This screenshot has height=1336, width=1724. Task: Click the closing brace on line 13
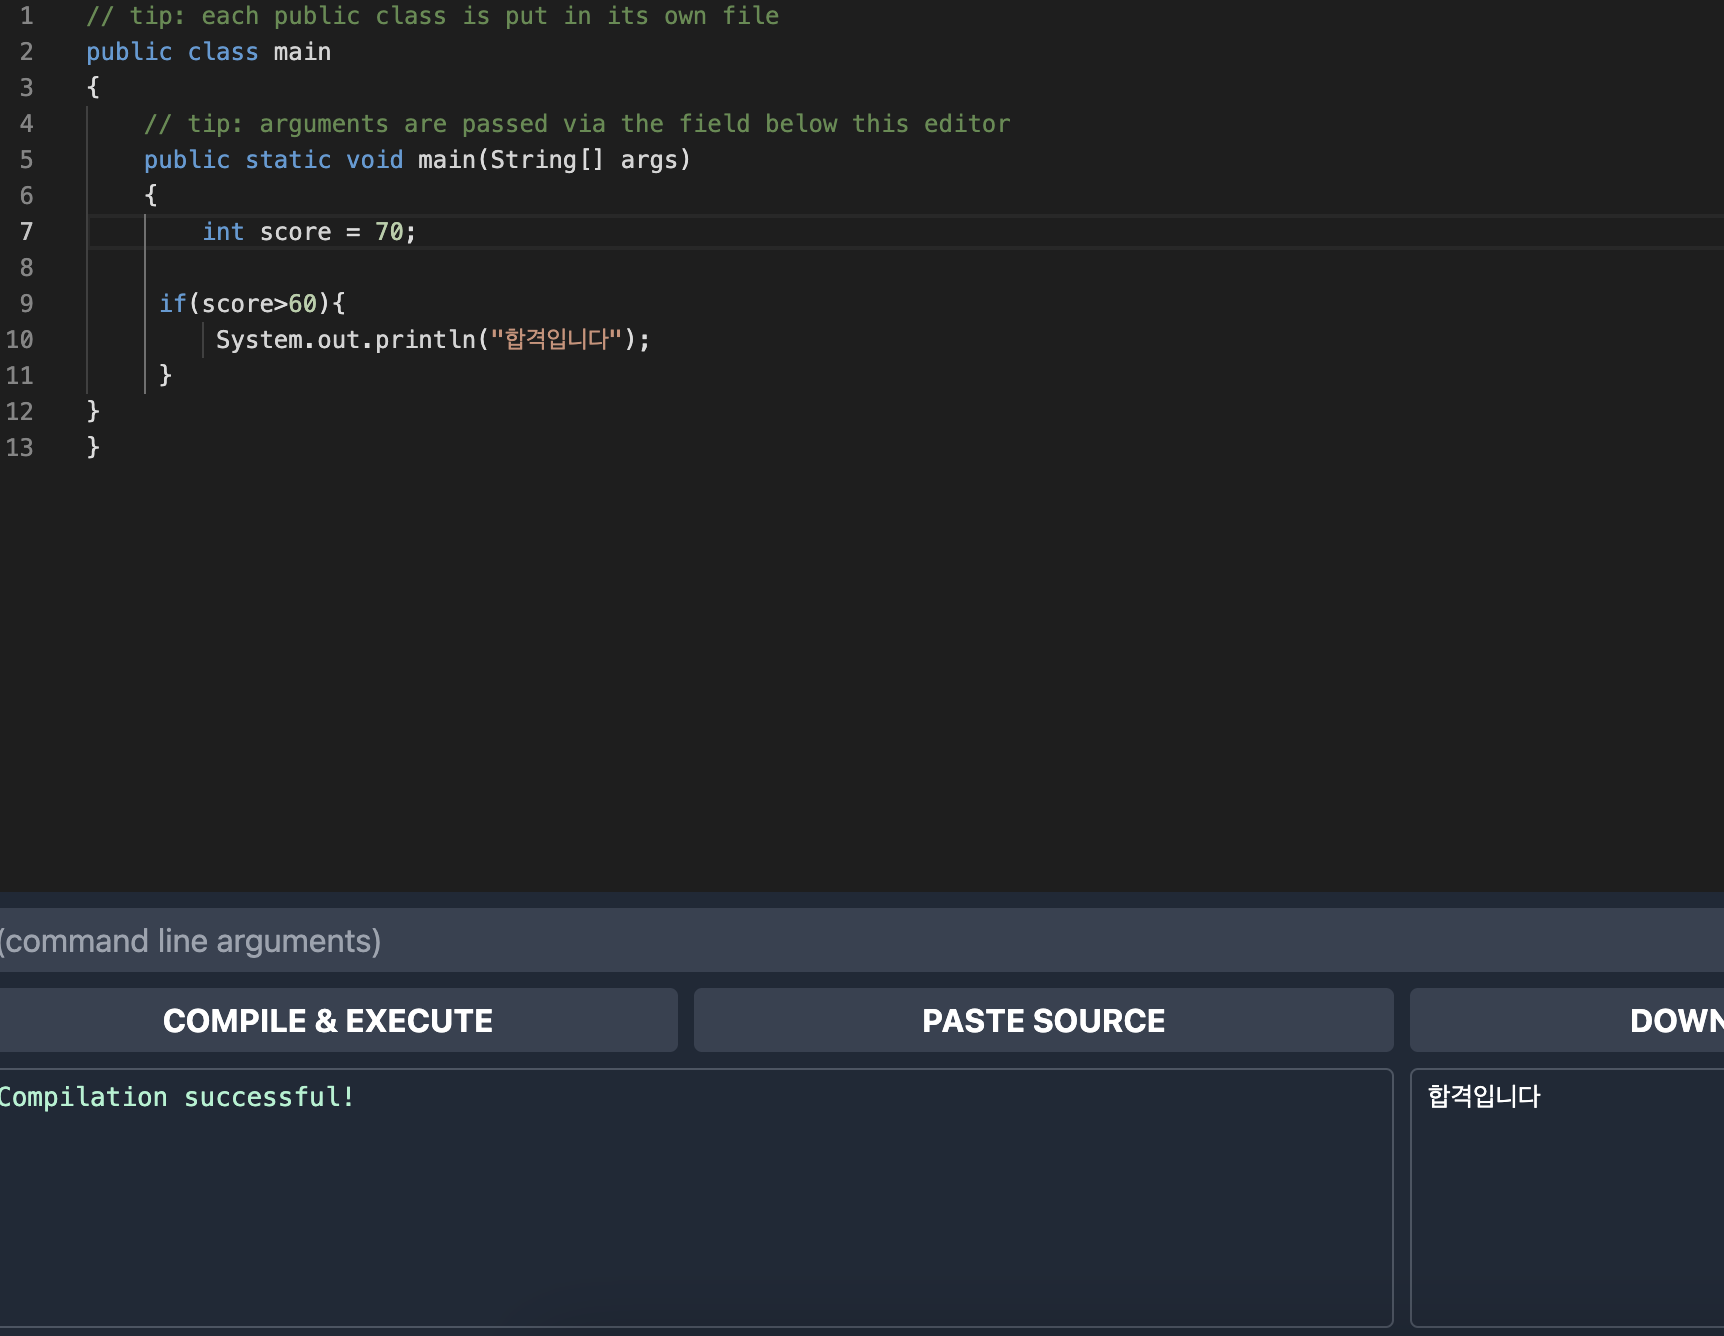tap(93, 448)
